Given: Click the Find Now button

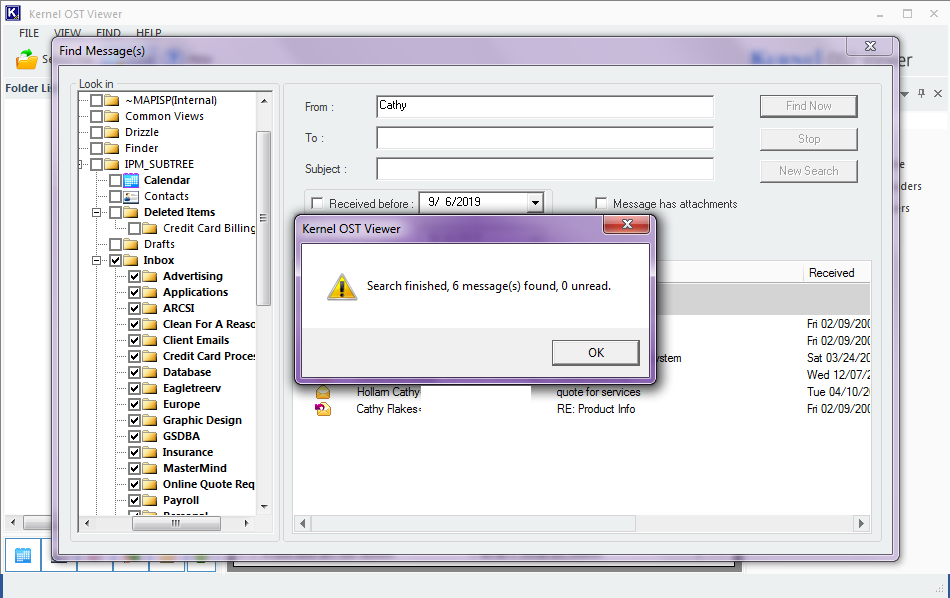Looking at the screenshot, I should click(808, 106).
